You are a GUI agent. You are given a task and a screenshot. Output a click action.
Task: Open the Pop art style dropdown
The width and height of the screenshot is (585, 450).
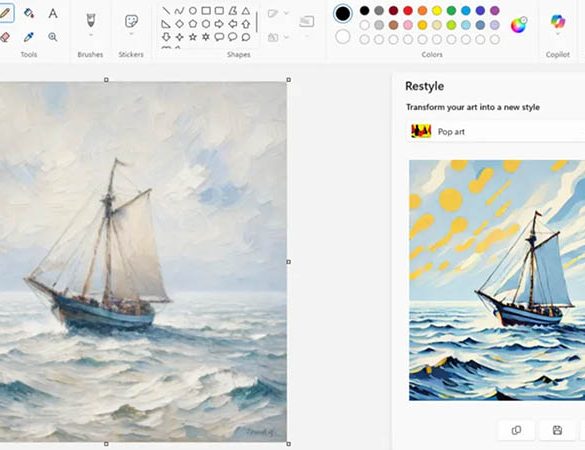[x=496, y=131]
